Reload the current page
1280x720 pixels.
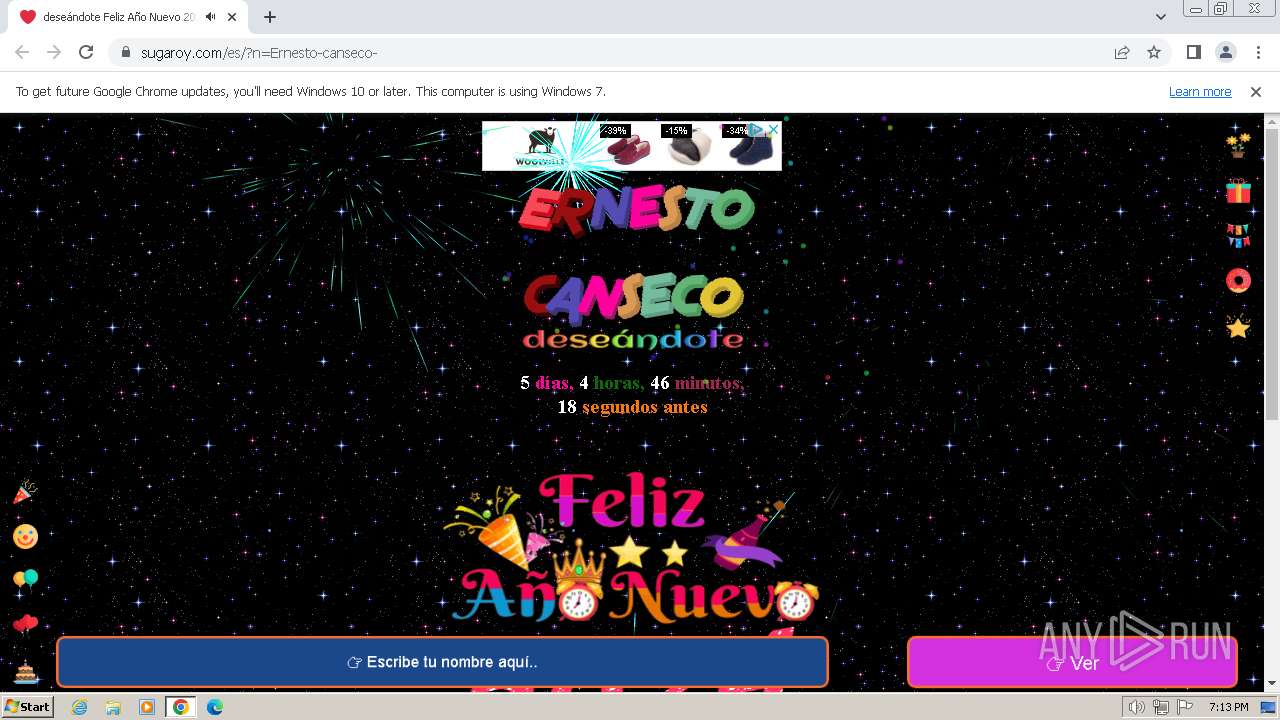pos(86,52)
